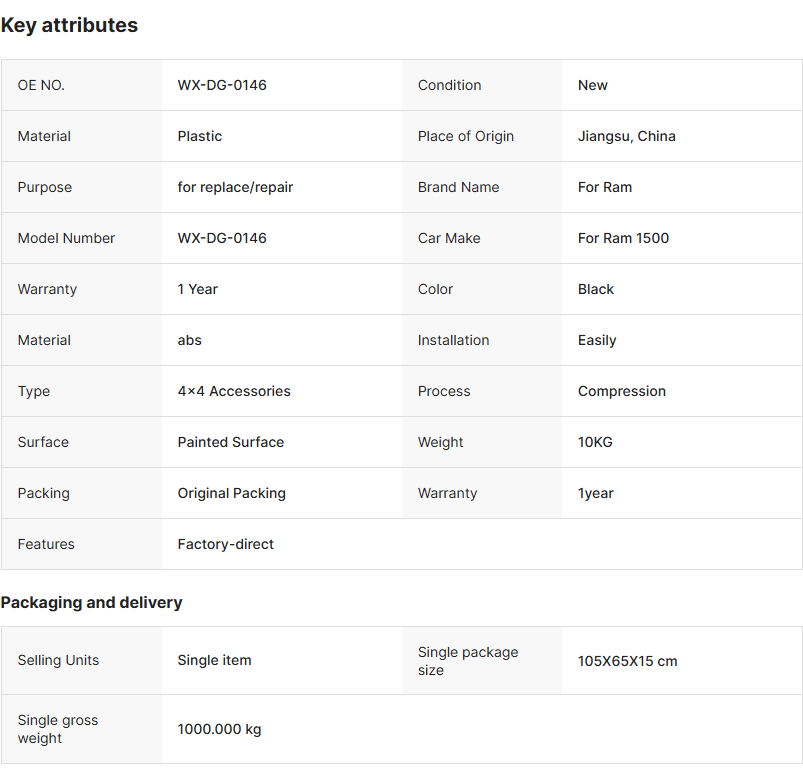Click the 1000.000 kg gross weight value

click(x=220, y=729)
